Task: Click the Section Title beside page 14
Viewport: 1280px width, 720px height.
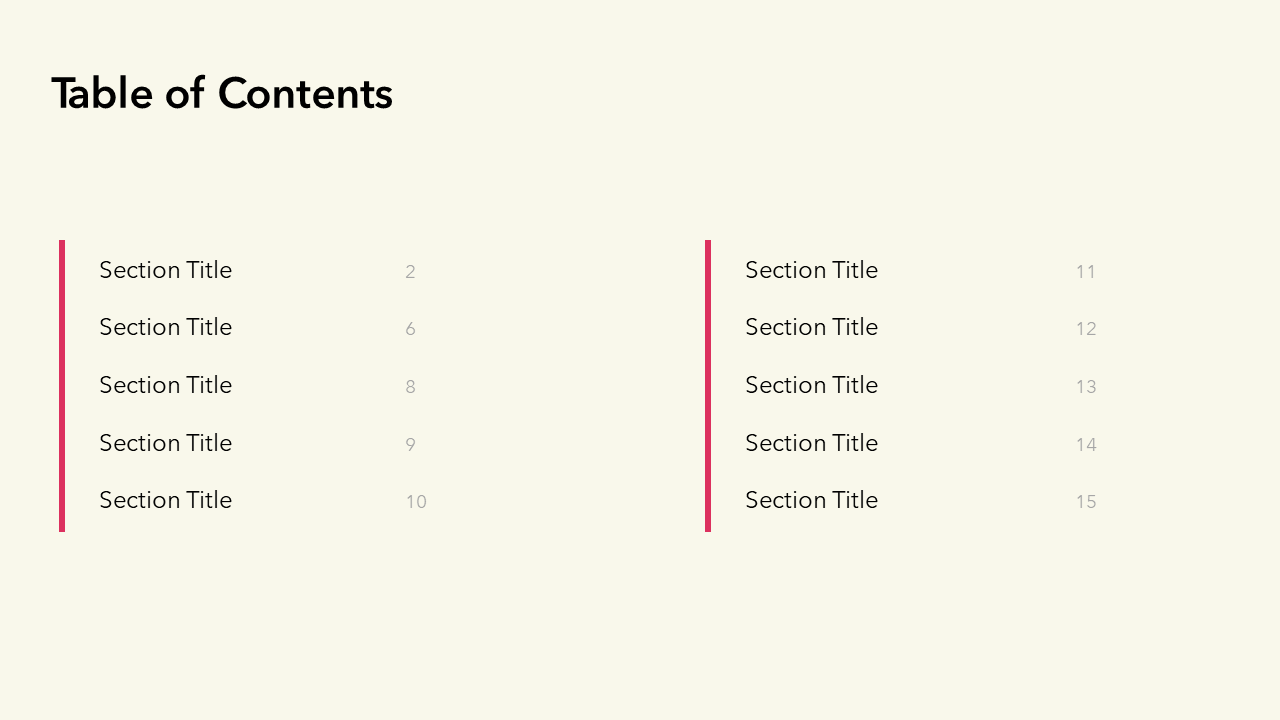Action: tap(811, 443)
